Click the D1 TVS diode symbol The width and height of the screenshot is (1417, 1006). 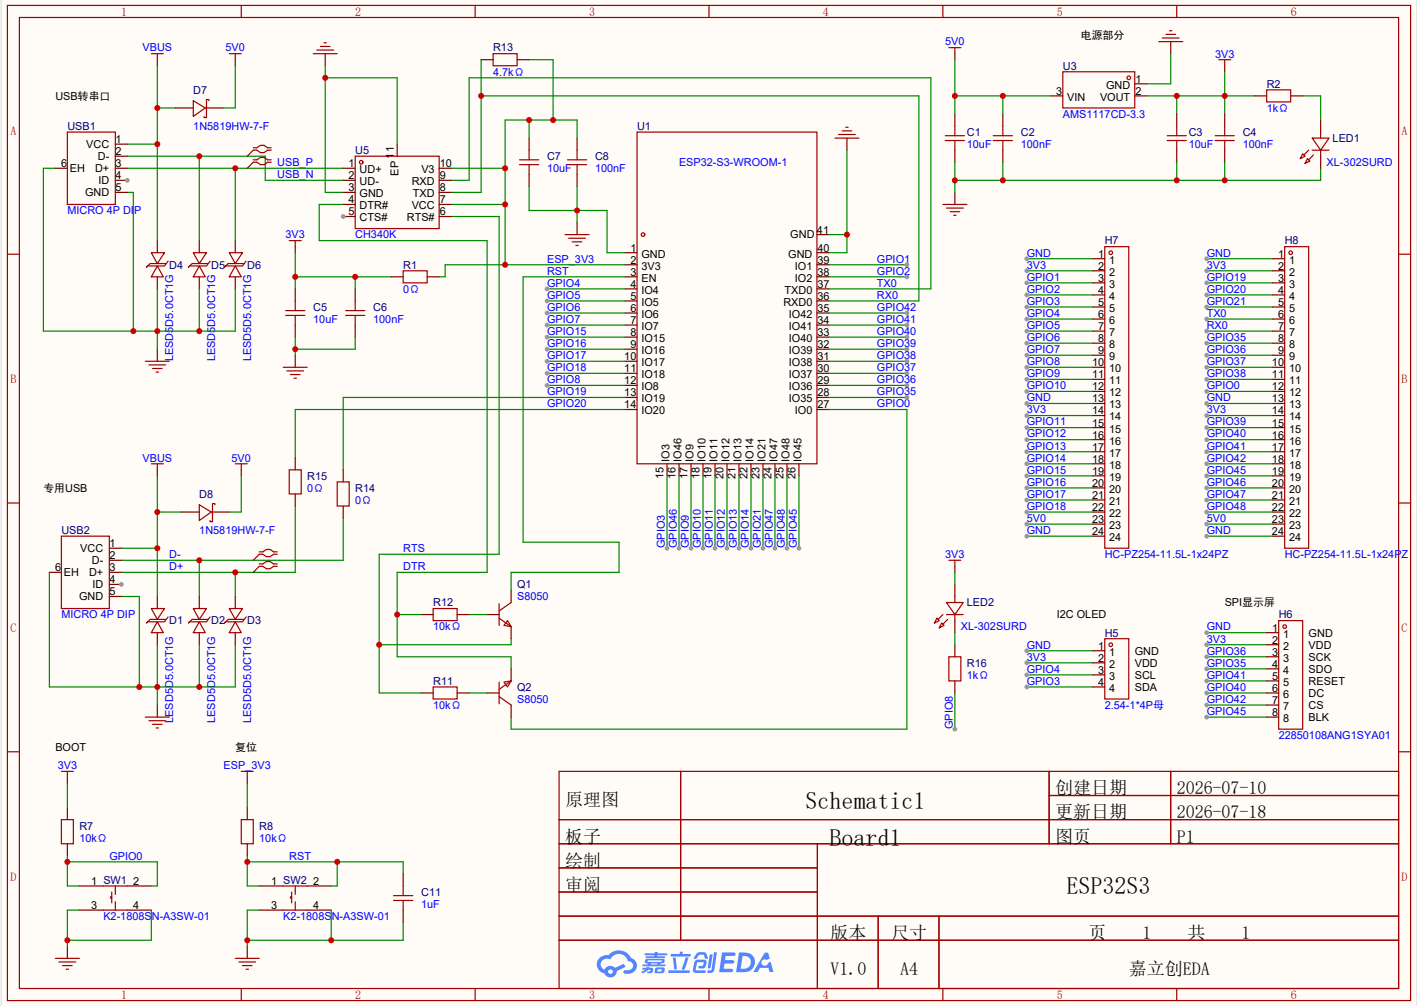[157, 621]
